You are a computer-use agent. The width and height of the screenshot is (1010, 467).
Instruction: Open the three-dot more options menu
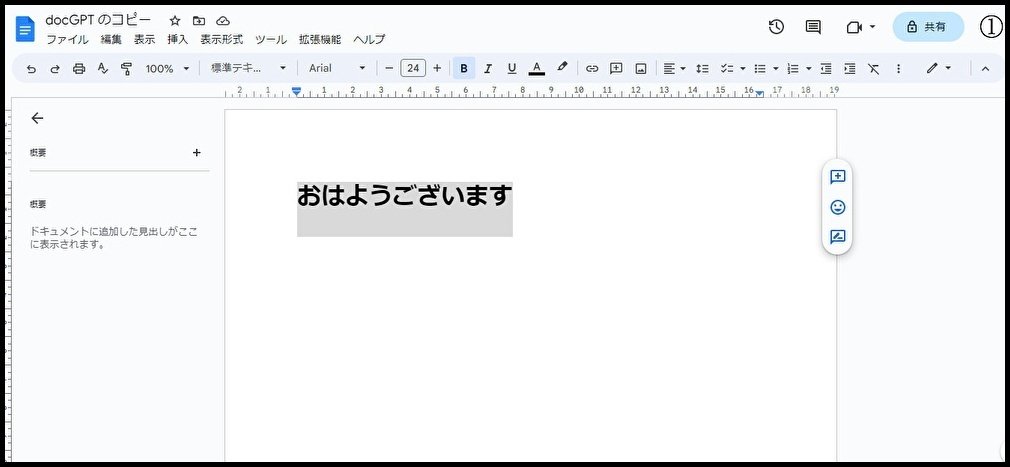(x=898, y=68)
